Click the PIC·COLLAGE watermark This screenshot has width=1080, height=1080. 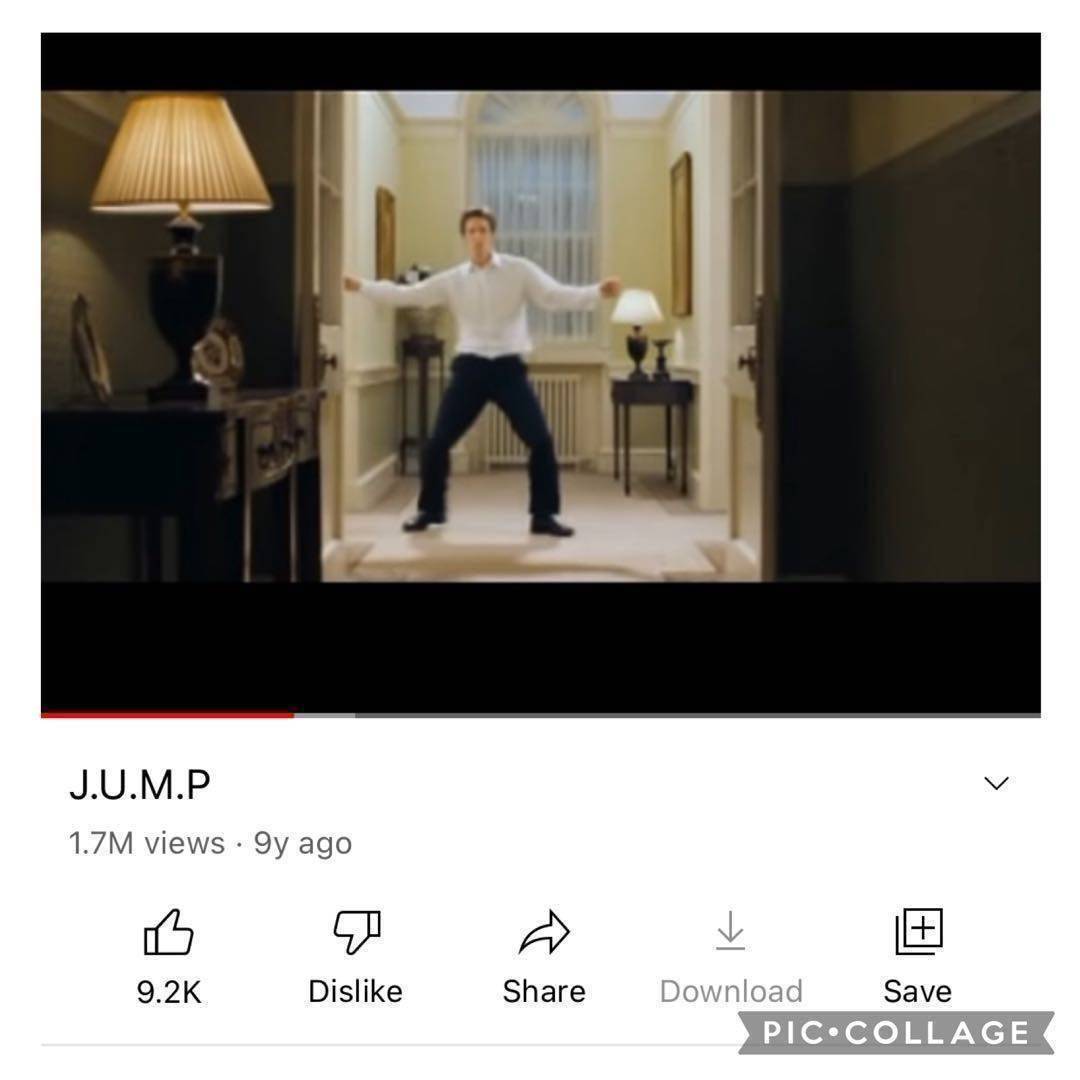(895, 1032)
